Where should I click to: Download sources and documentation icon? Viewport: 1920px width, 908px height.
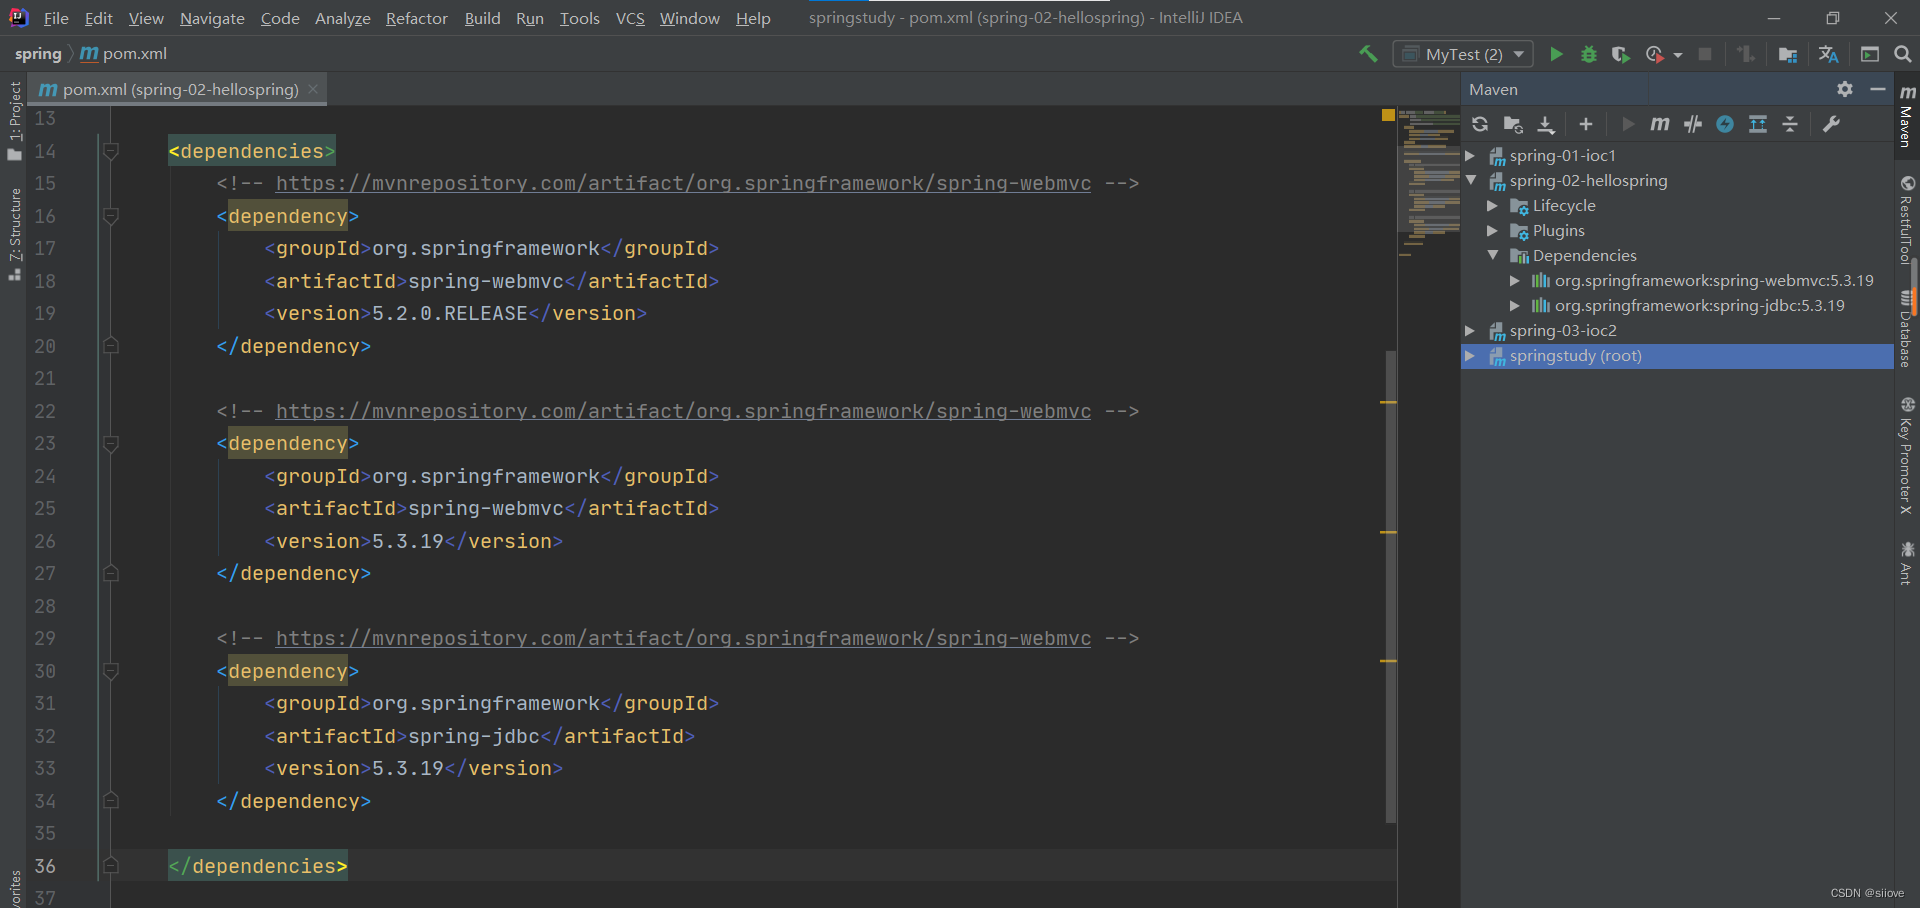1546,124
